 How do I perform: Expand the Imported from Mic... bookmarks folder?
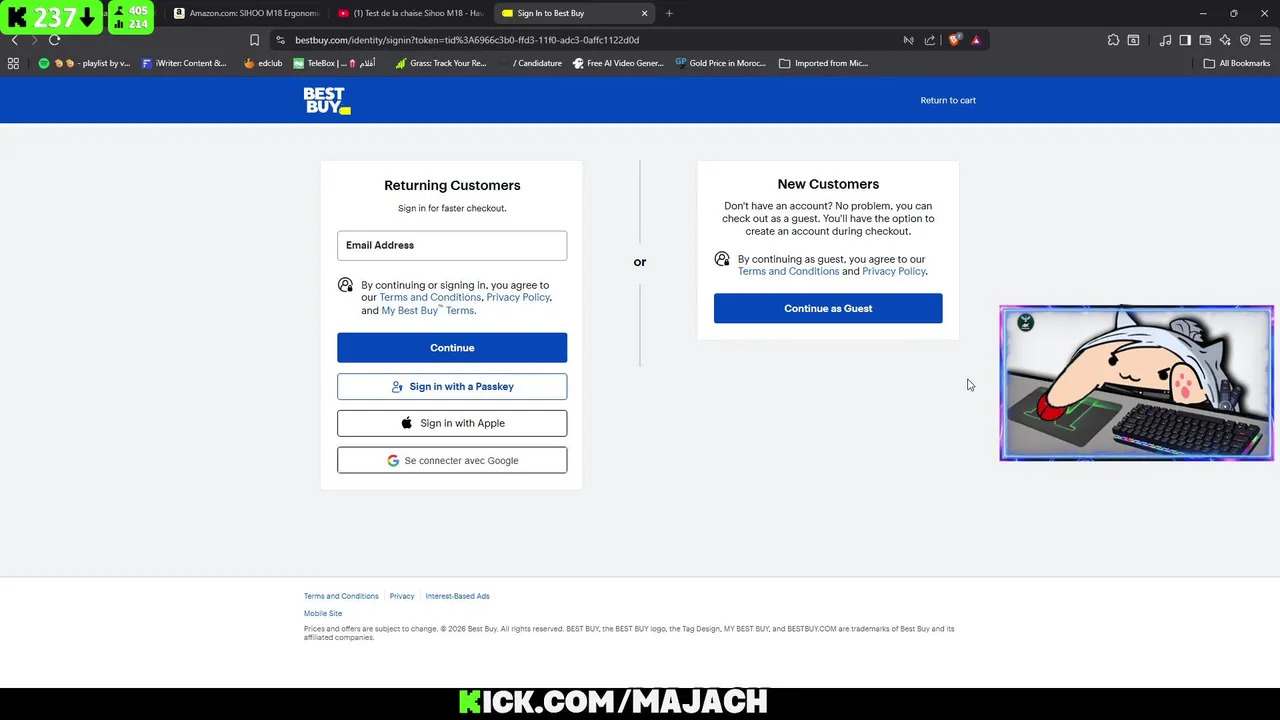point(823,63)
